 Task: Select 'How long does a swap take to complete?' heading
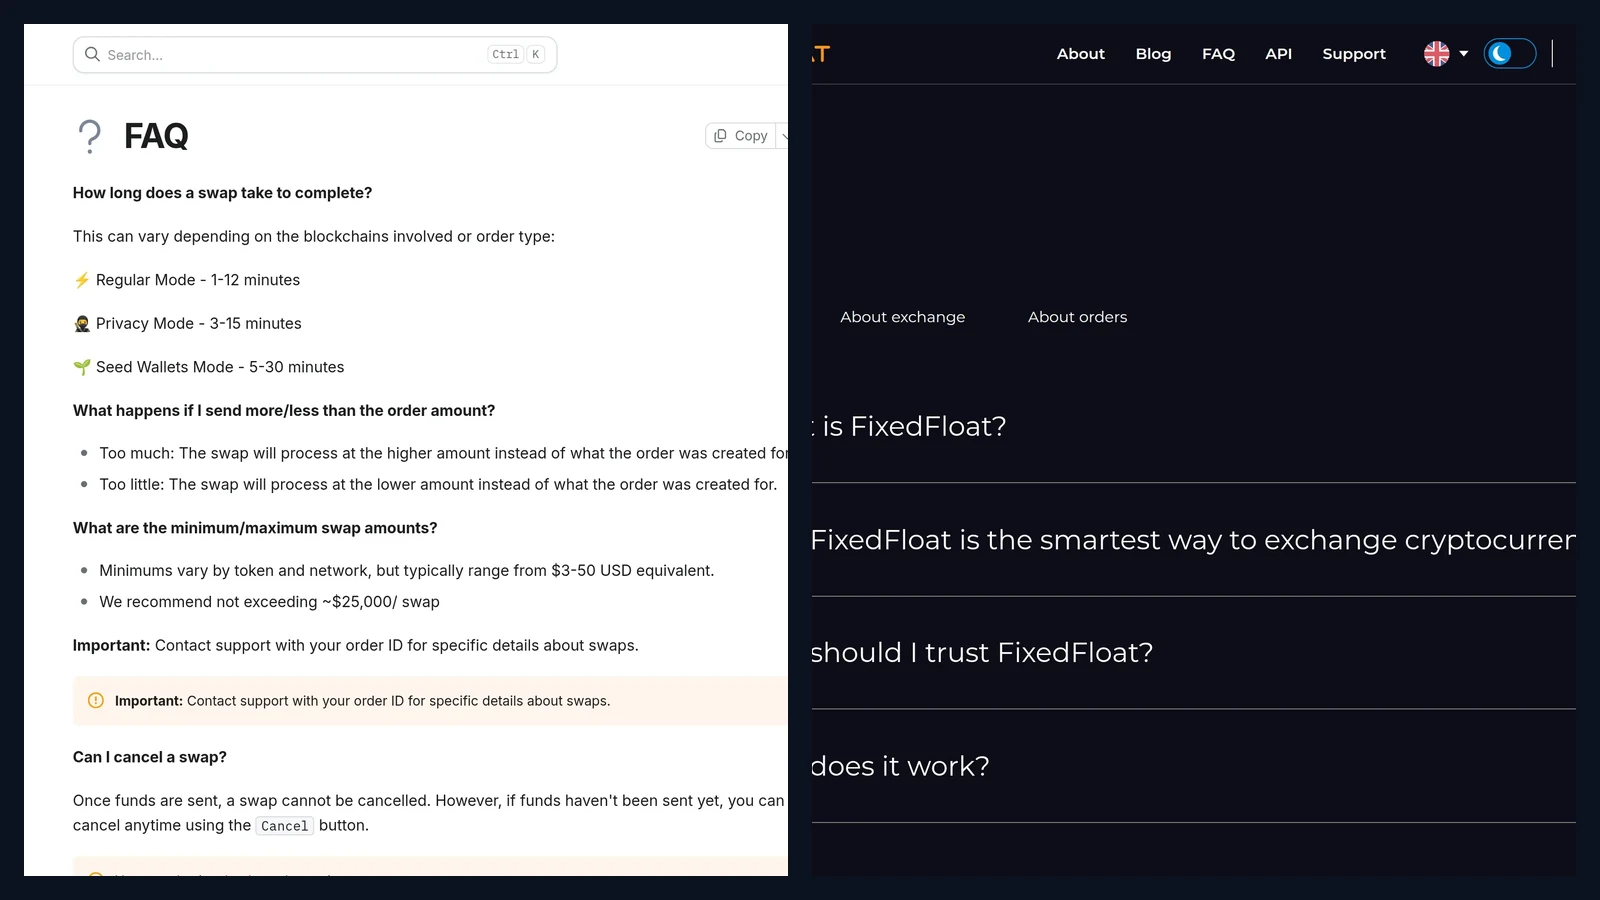tap(222, 193)
